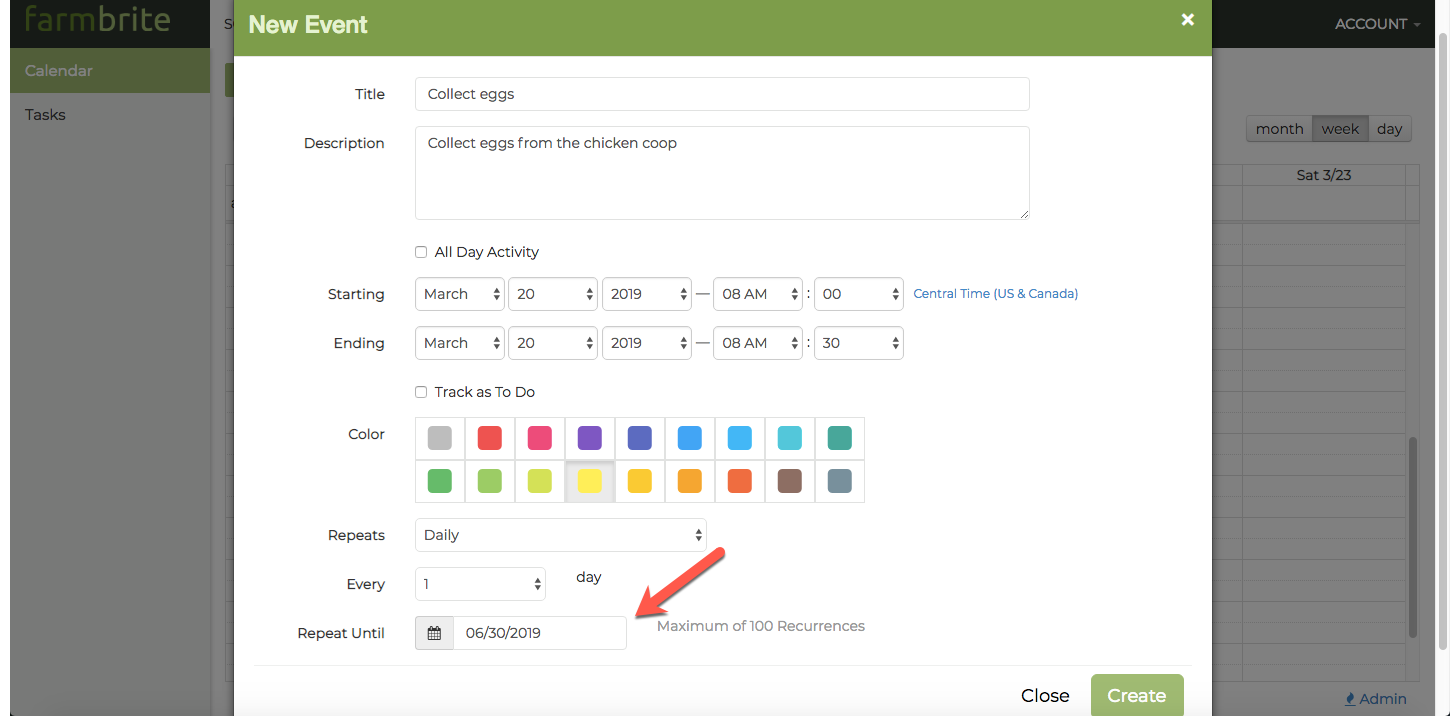
Task: Enable the All Day Activity checkbox
Action: (421, 252)
